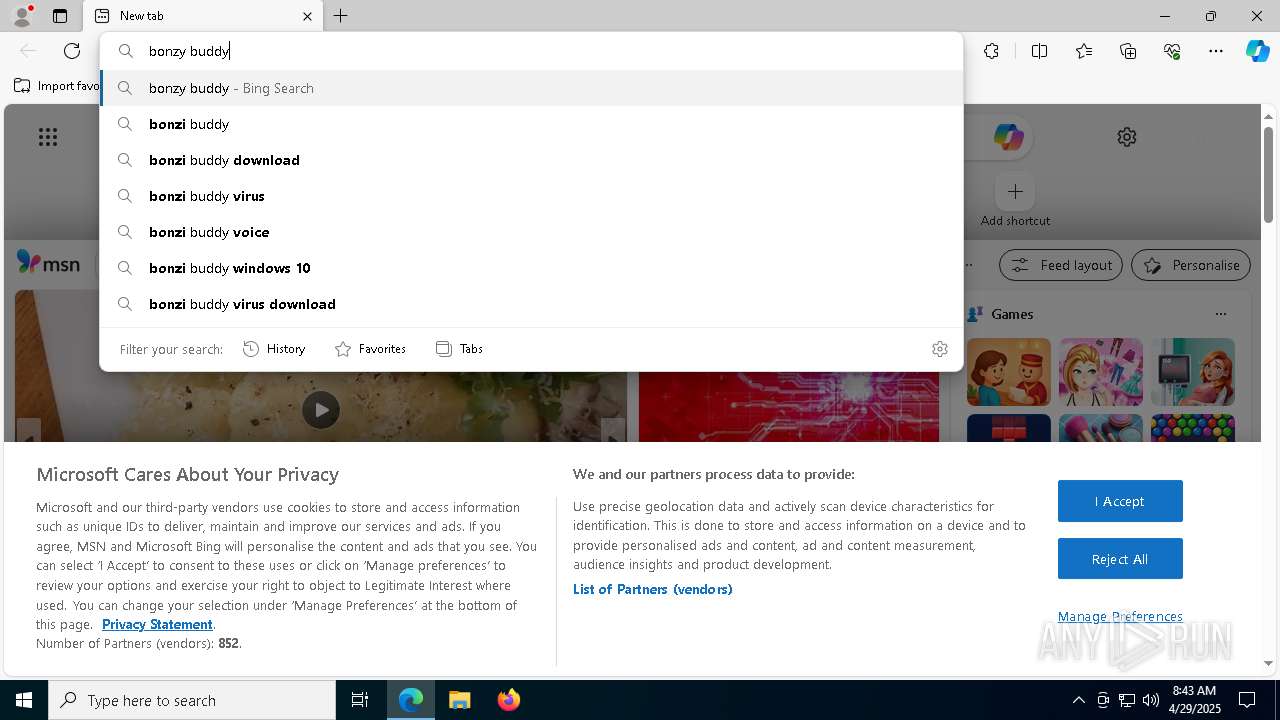Close the New tab page
The image size is (1280, 720).
(x=307, y=16)
